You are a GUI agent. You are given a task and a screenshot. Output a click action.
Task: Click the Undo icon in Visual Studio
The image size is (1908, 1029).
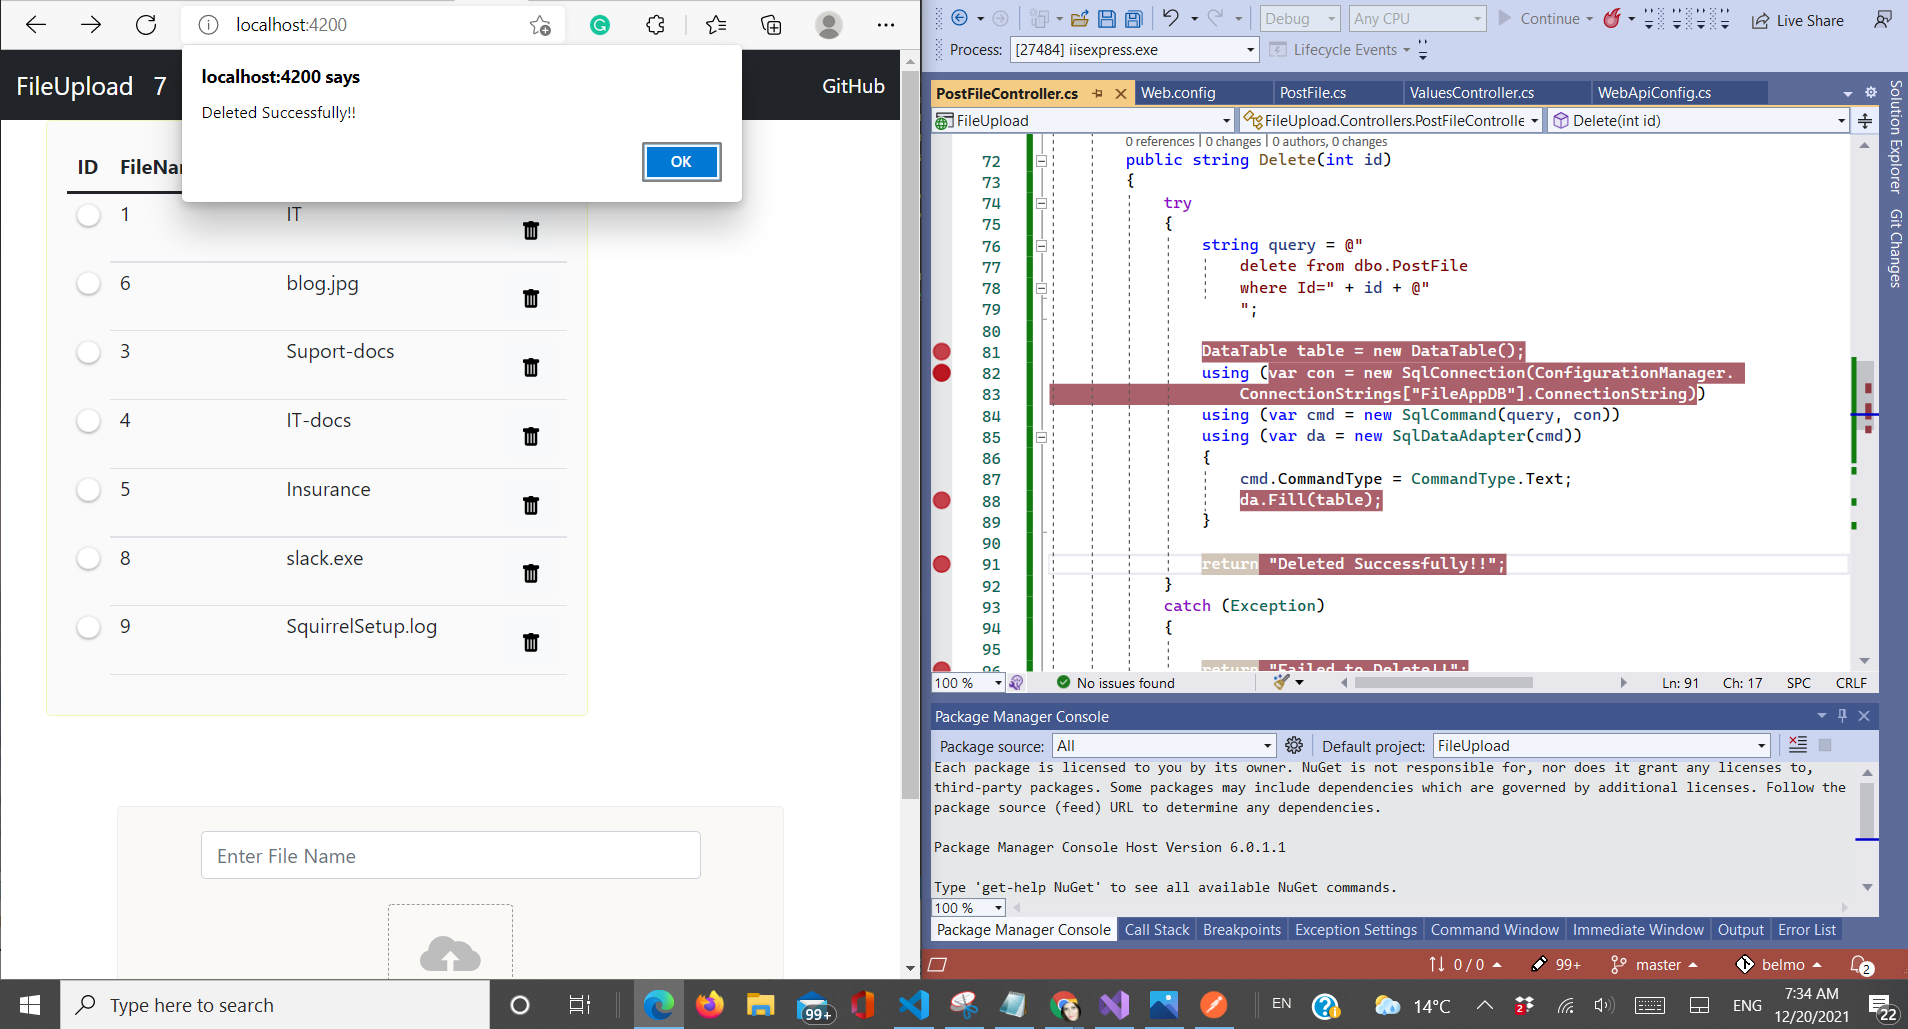(1170, 17)
